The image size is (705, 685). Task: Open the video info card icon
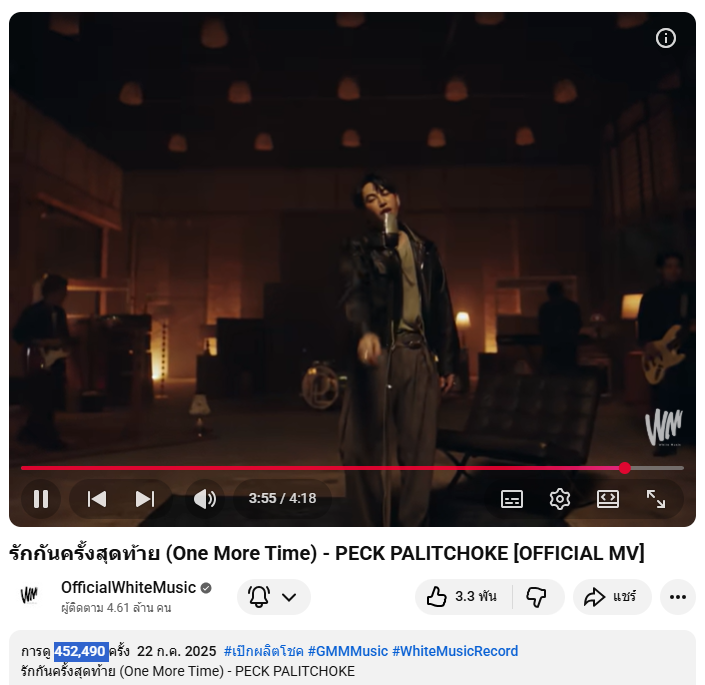pyautogui.click(x=665, y=38)
